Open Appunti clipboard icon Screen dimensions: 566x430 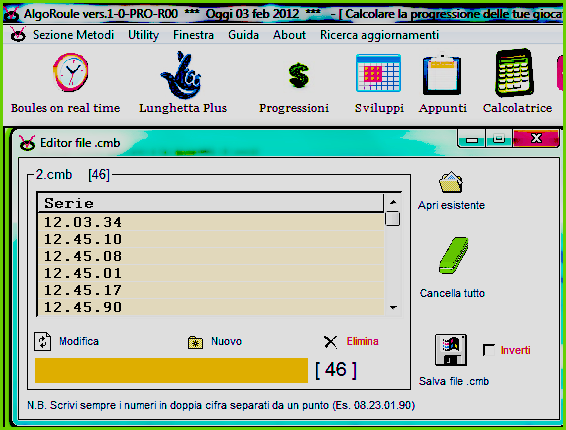(x=442, y=74)
